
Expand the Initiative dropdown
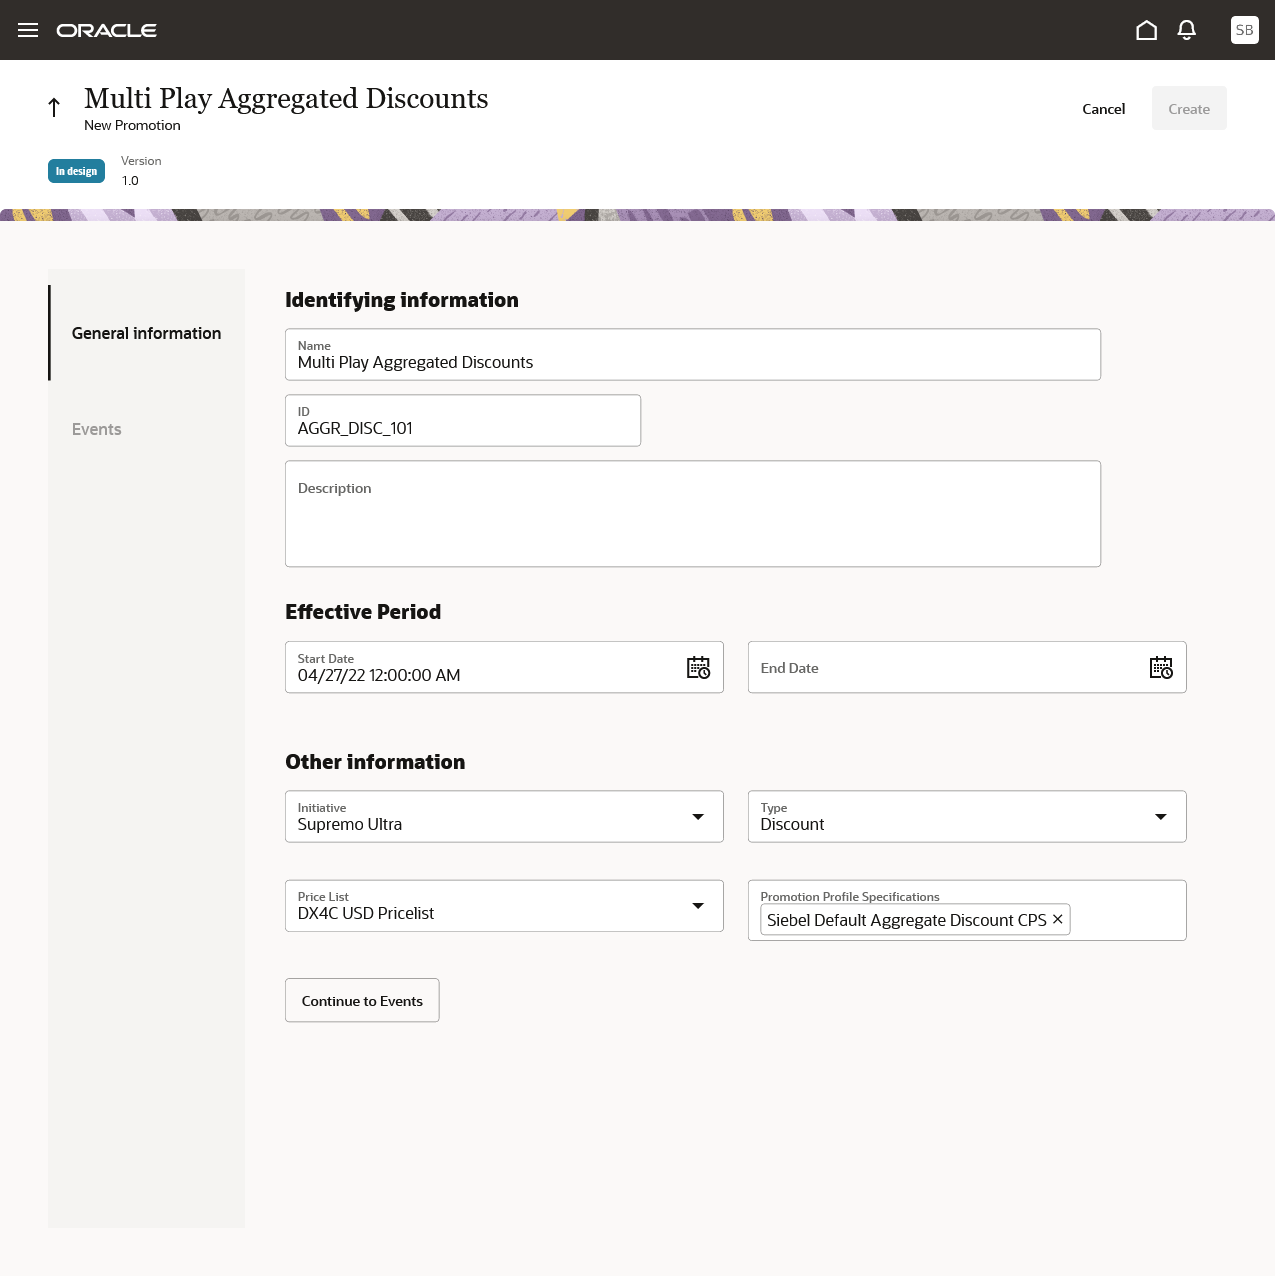pyautogui.click(x=698, y=816)
